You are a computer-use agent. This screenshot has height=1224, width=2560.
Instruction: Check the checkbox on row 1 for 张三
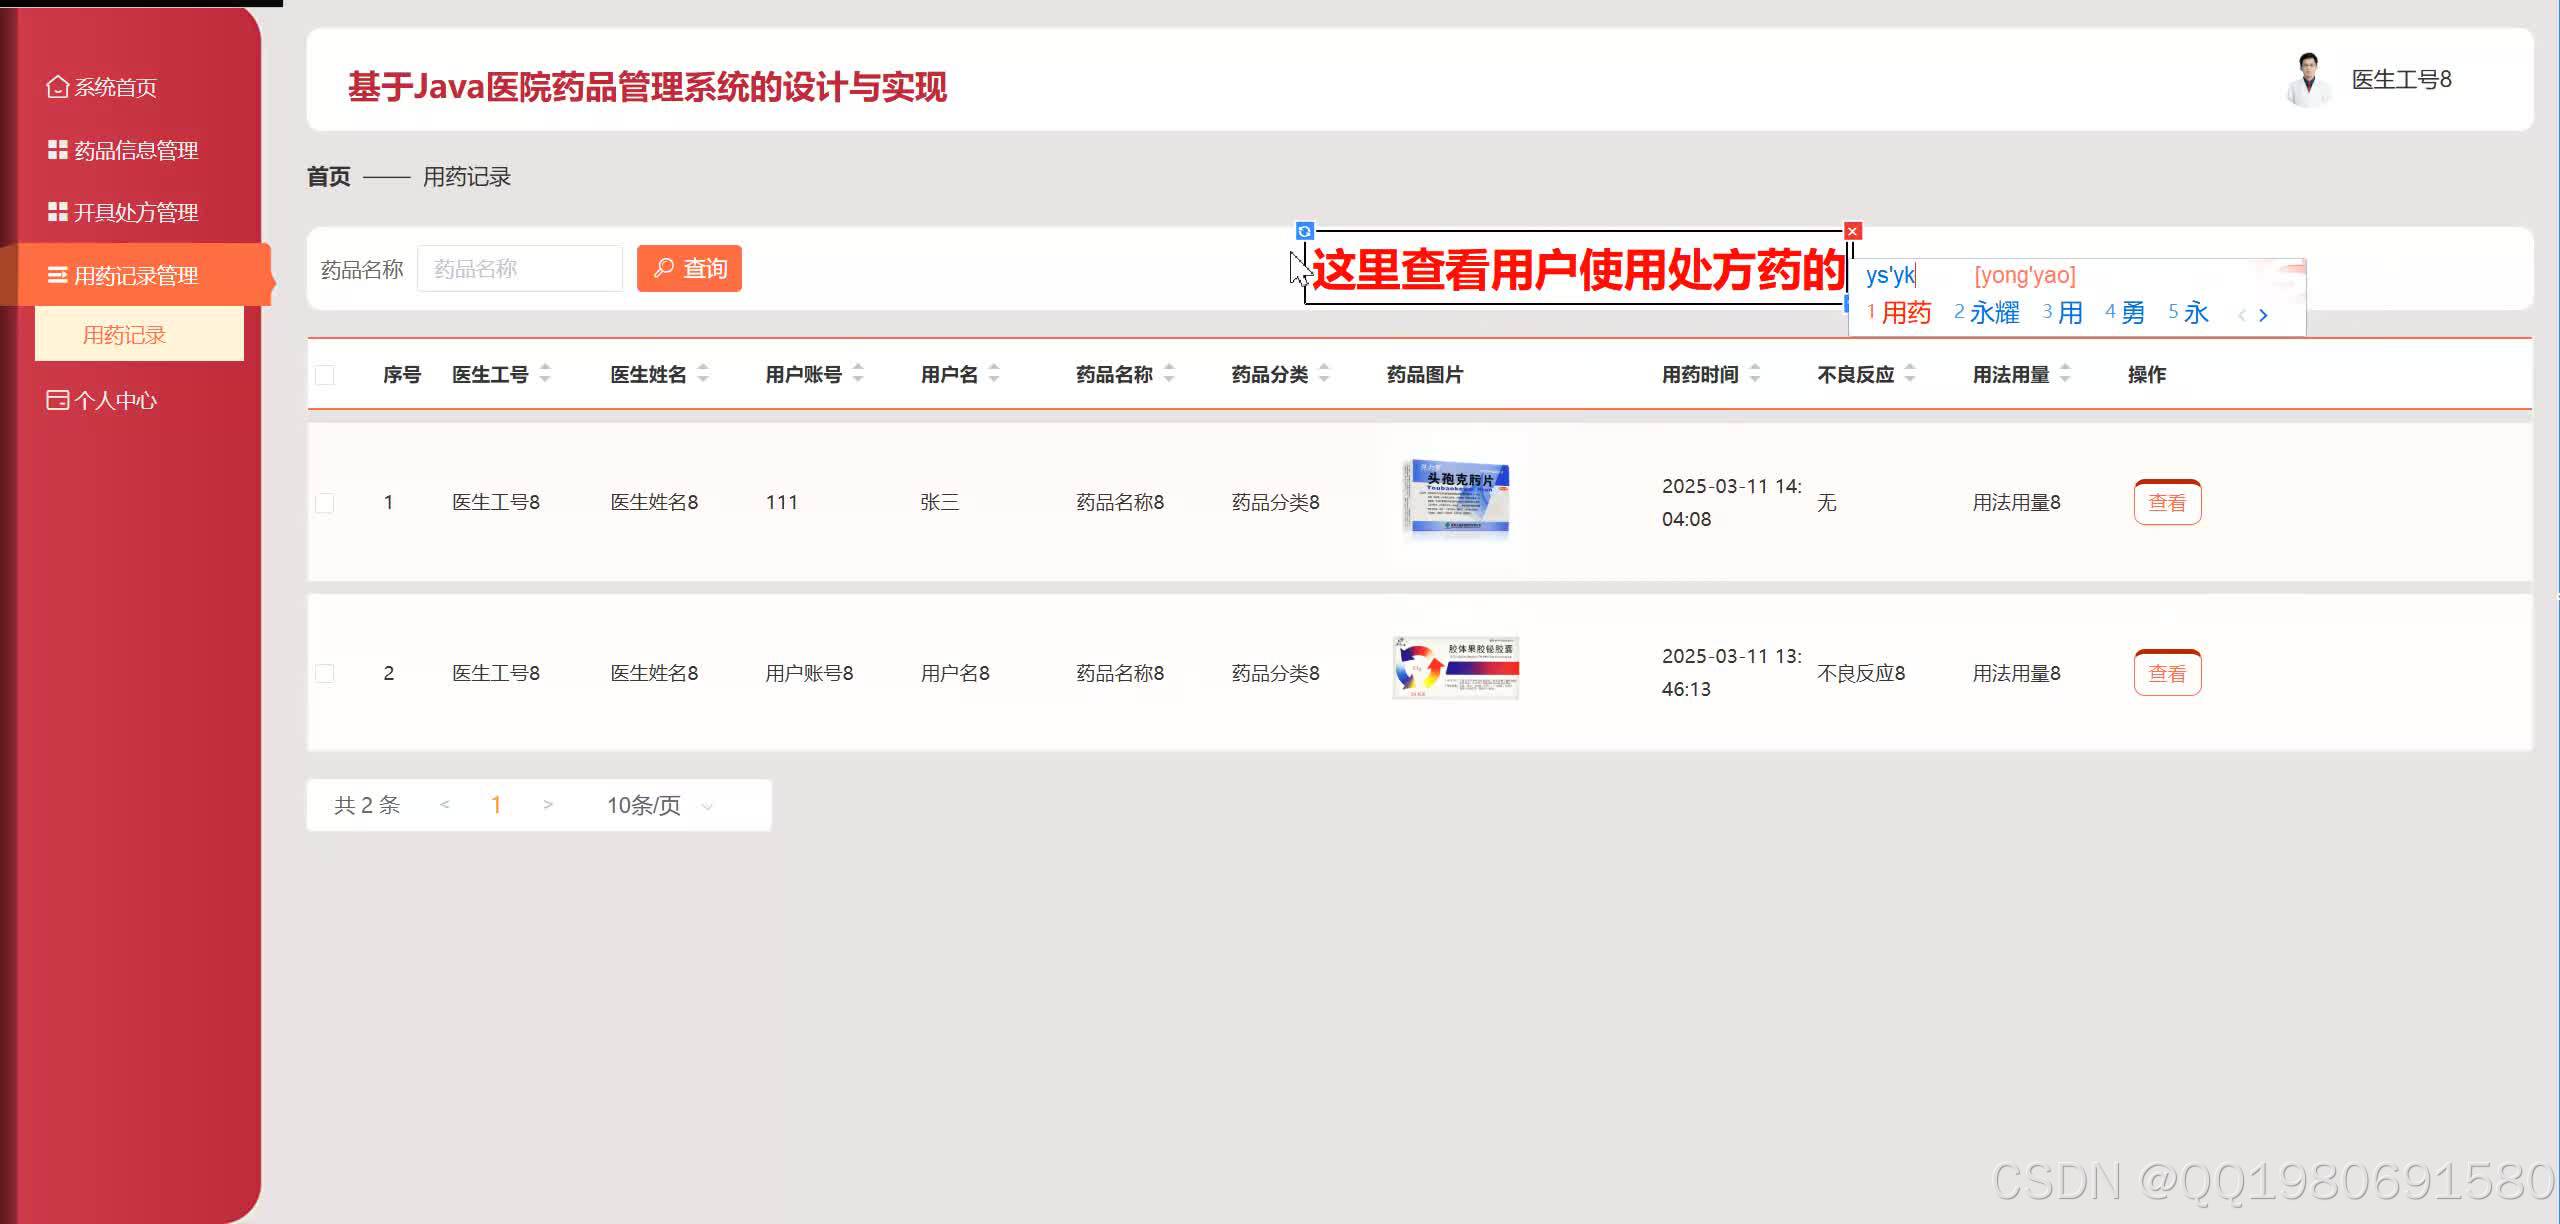point(323,503)
